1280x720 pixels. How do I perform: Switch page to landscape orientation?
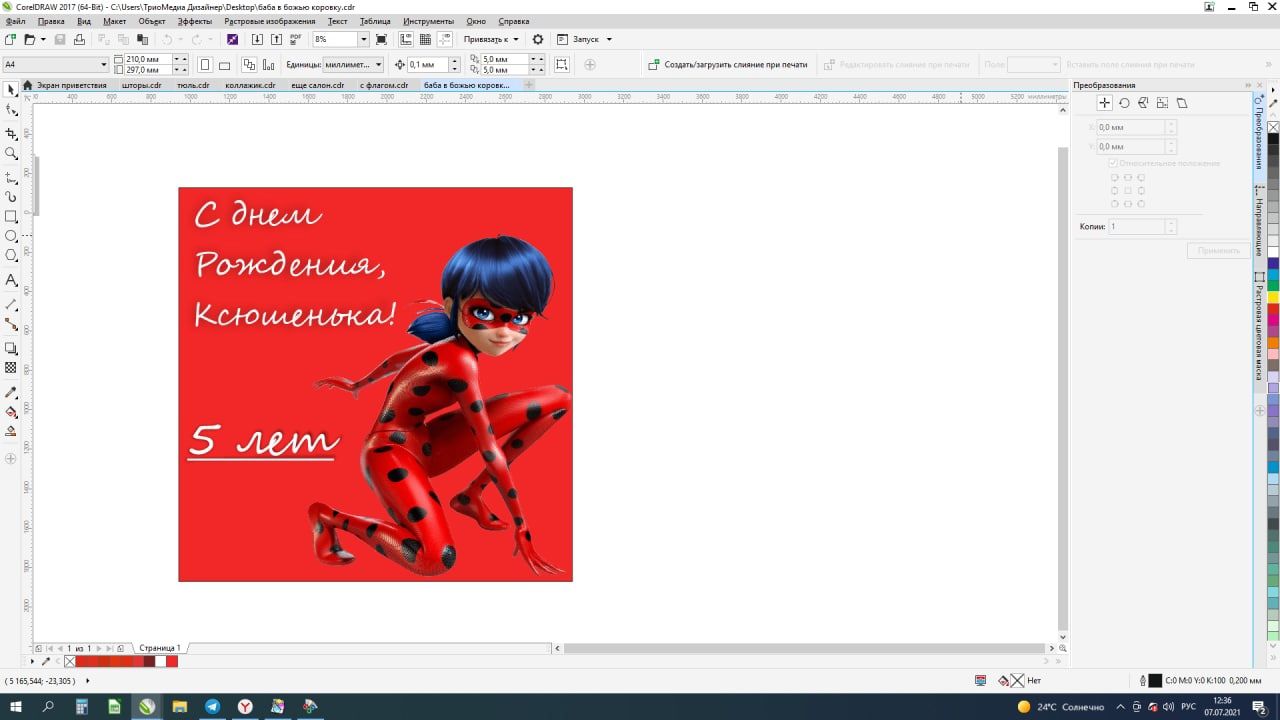point(224,65)
